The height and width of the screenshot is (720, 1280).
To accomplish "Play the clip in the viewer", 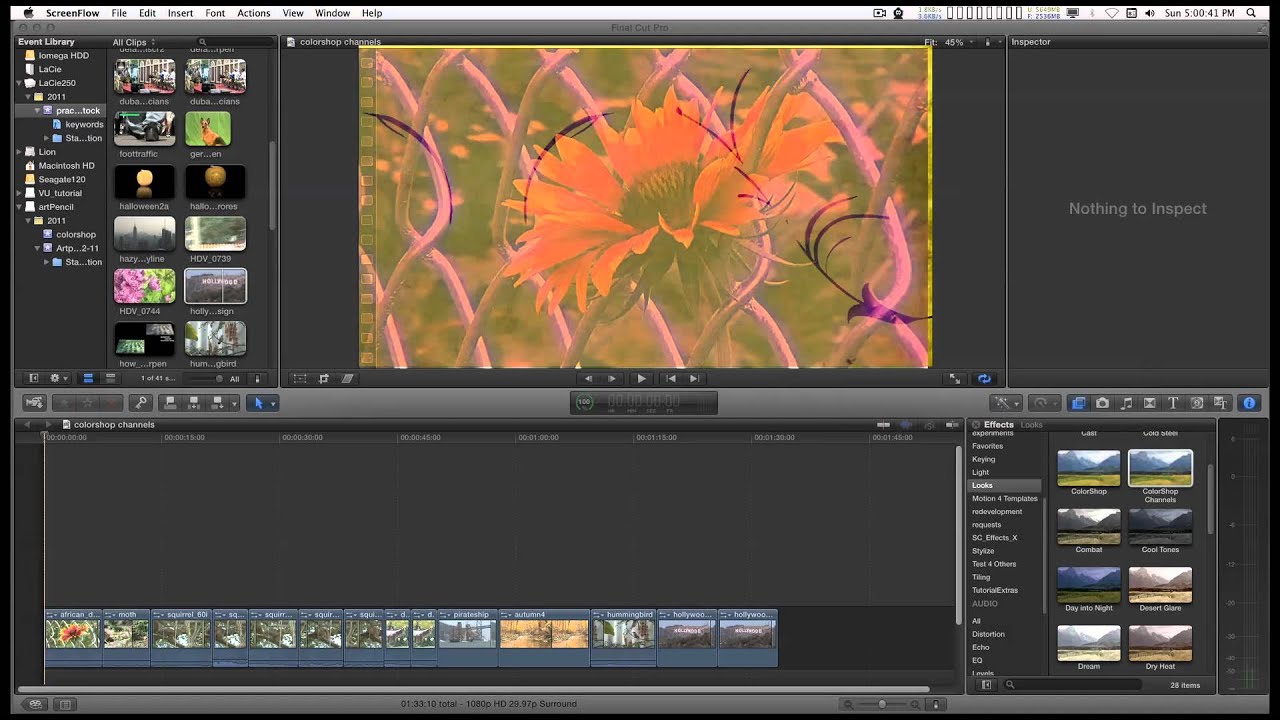I will [x=641, y=379].
